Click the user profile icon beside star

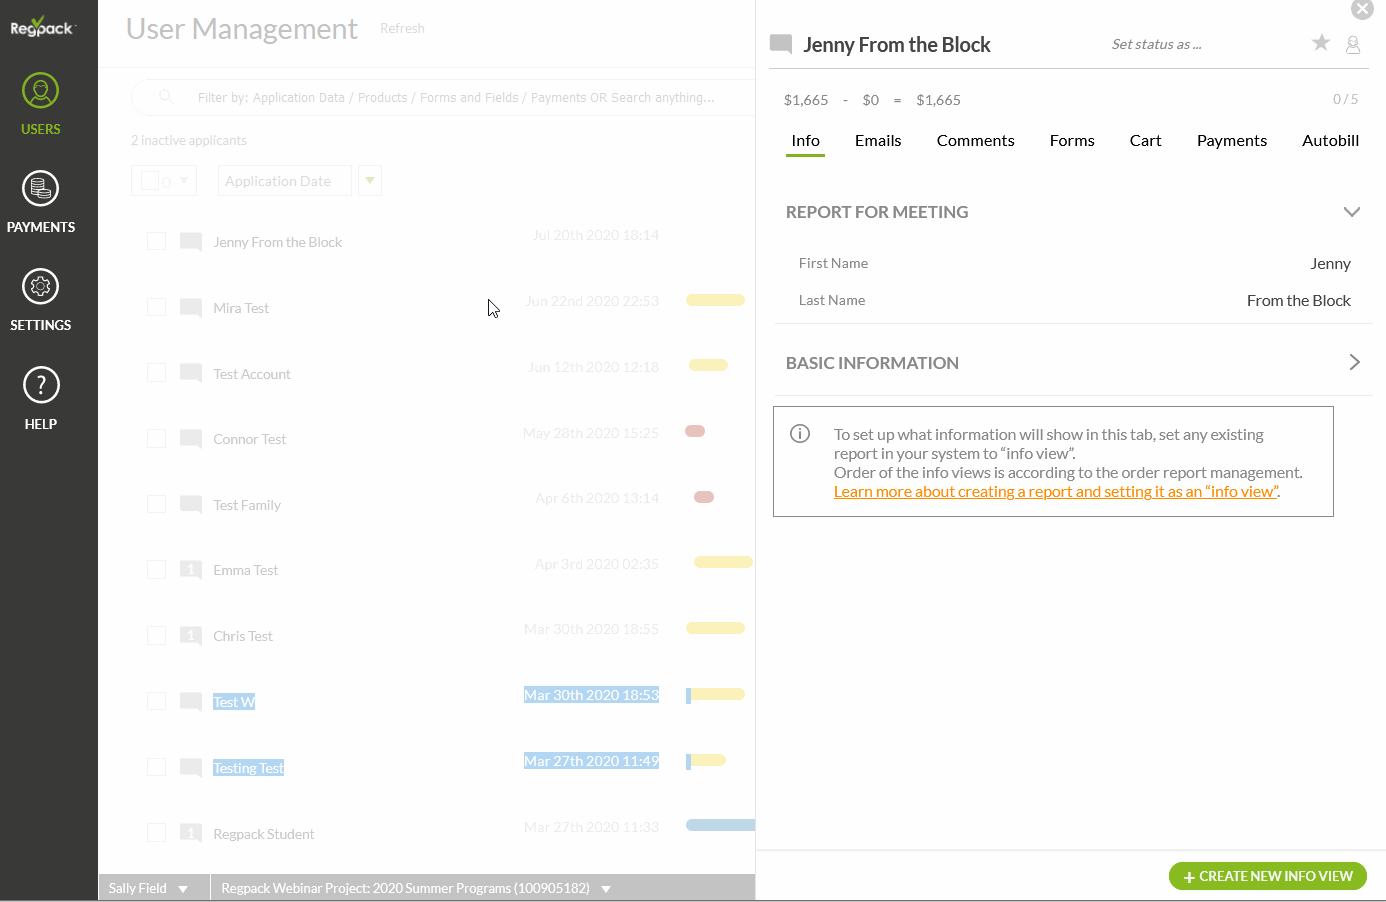click(x=1353, y=45)
